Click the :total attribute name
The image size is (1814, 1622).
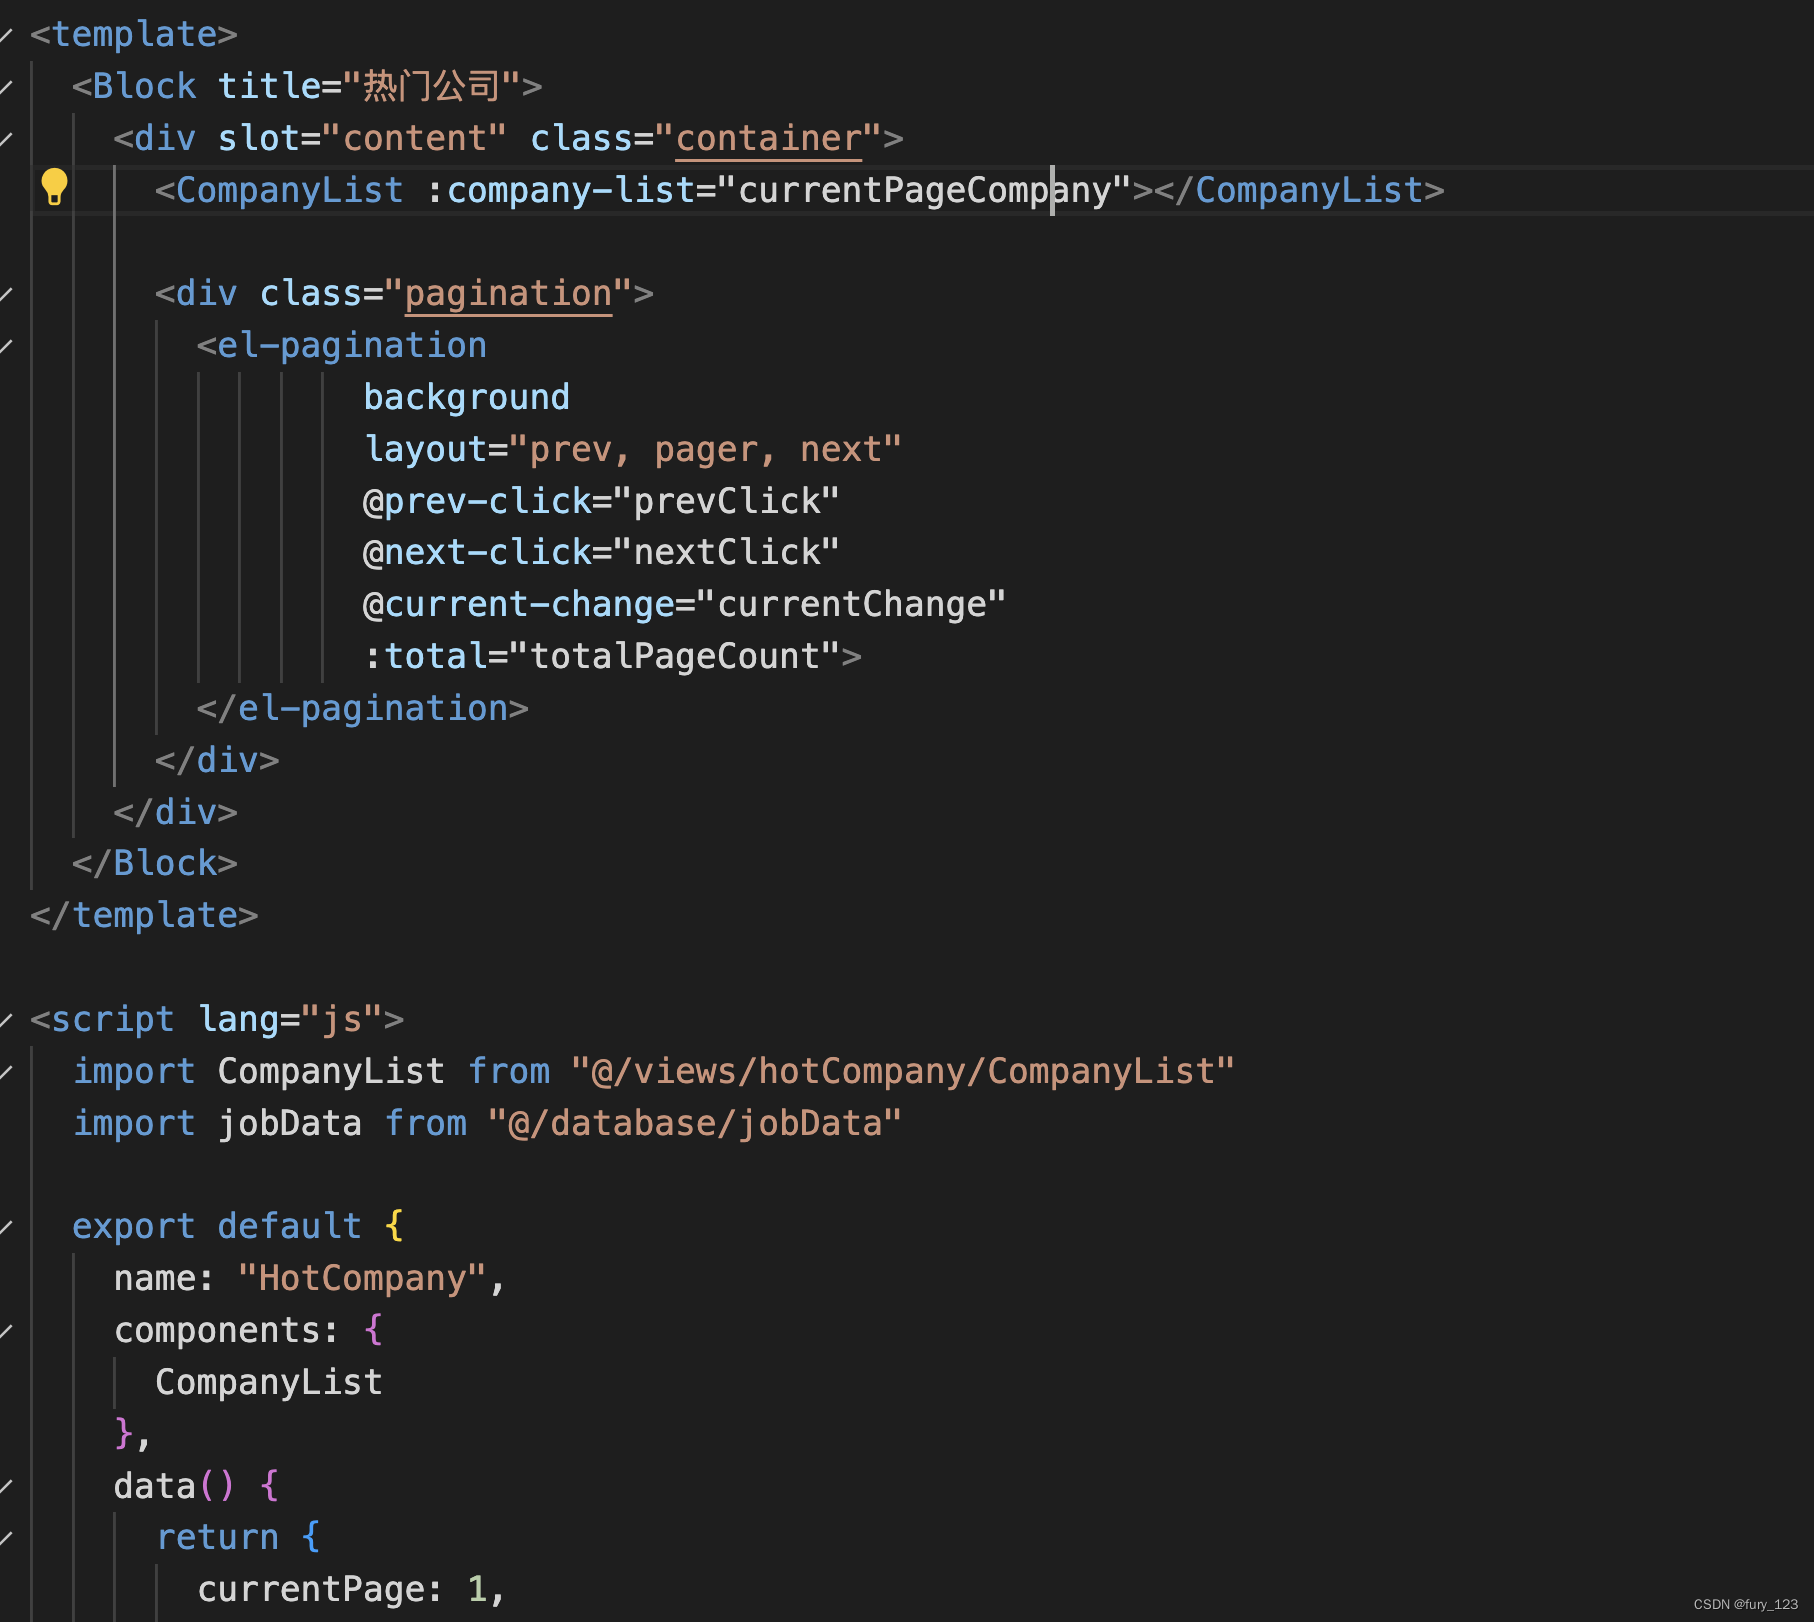[425, 656]
